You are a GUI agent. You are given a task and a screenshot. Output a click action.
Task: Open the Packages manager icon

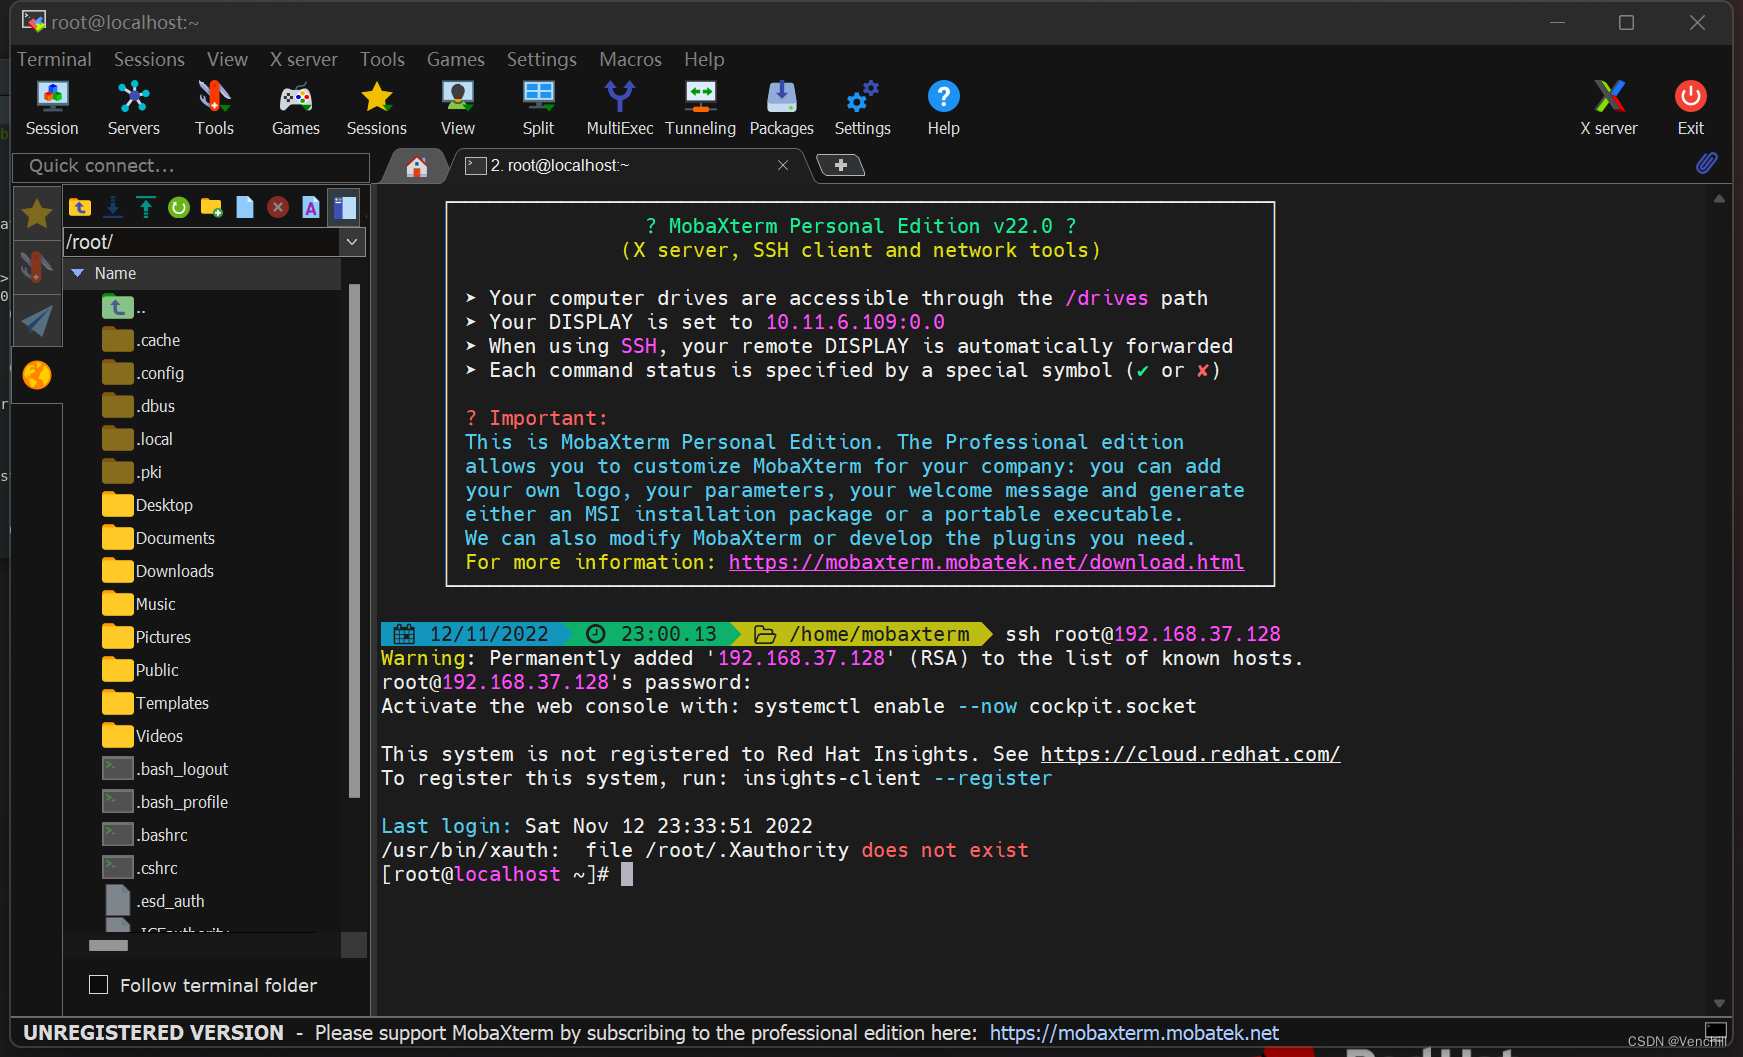point(781,108)
